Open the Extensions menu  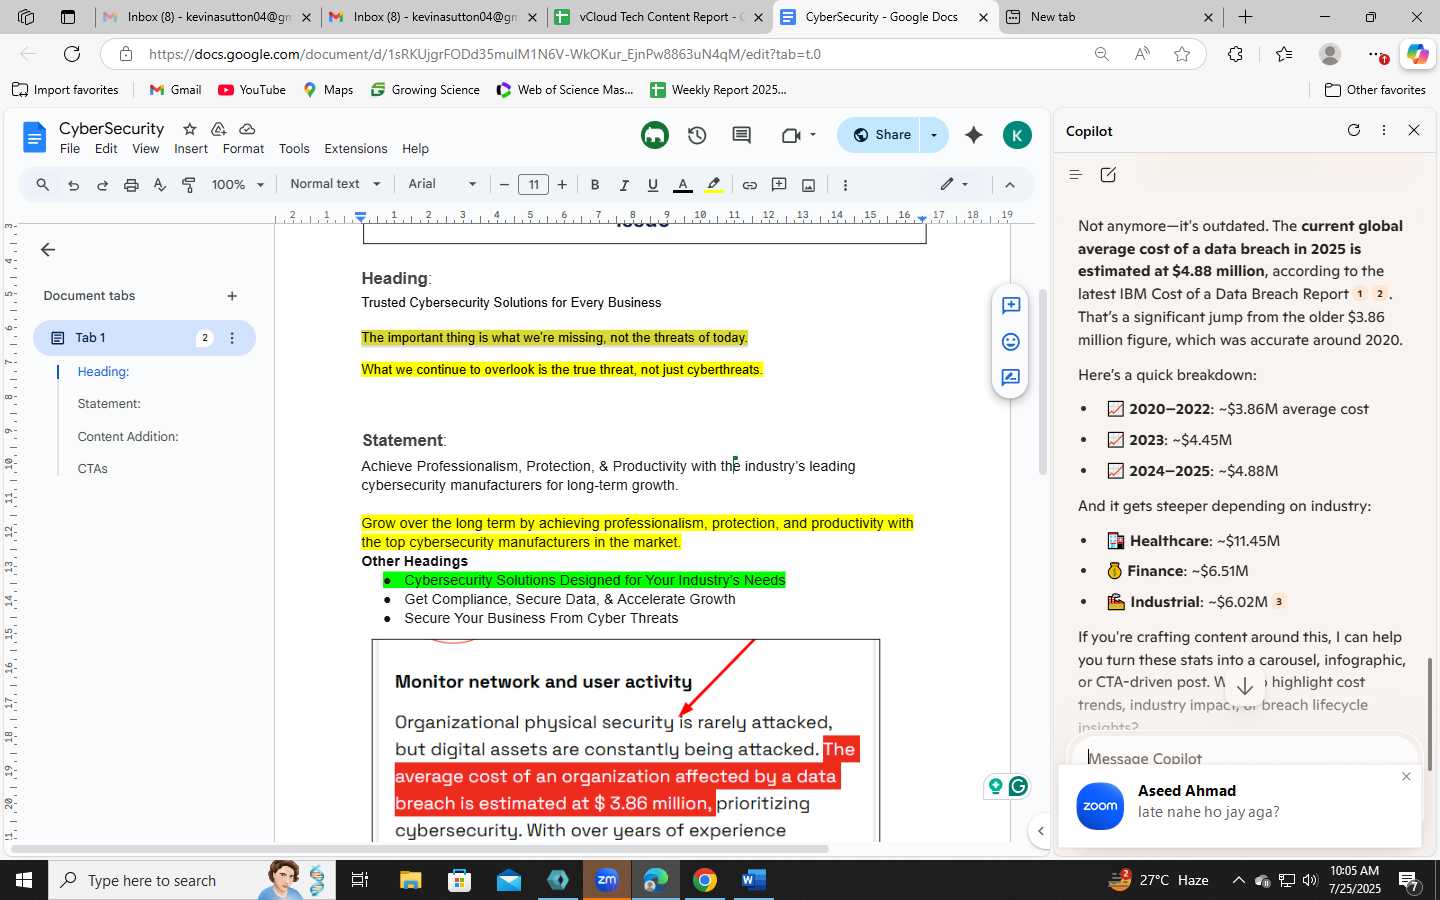coord(356,149)
